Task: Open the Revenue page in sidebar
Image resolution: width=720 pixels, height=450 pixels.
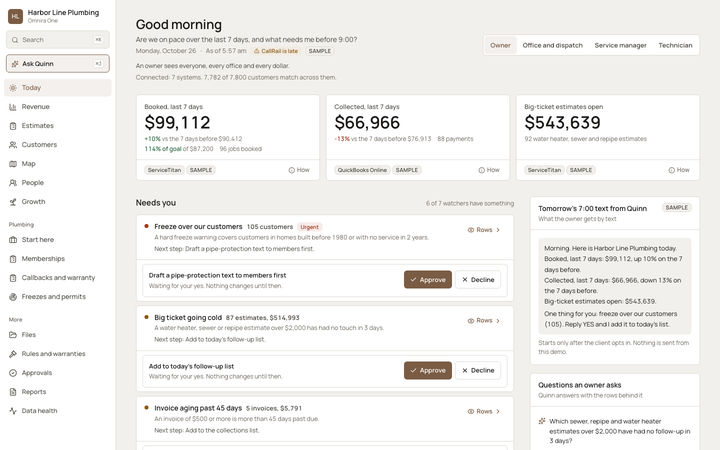Action: coord(58,107)
